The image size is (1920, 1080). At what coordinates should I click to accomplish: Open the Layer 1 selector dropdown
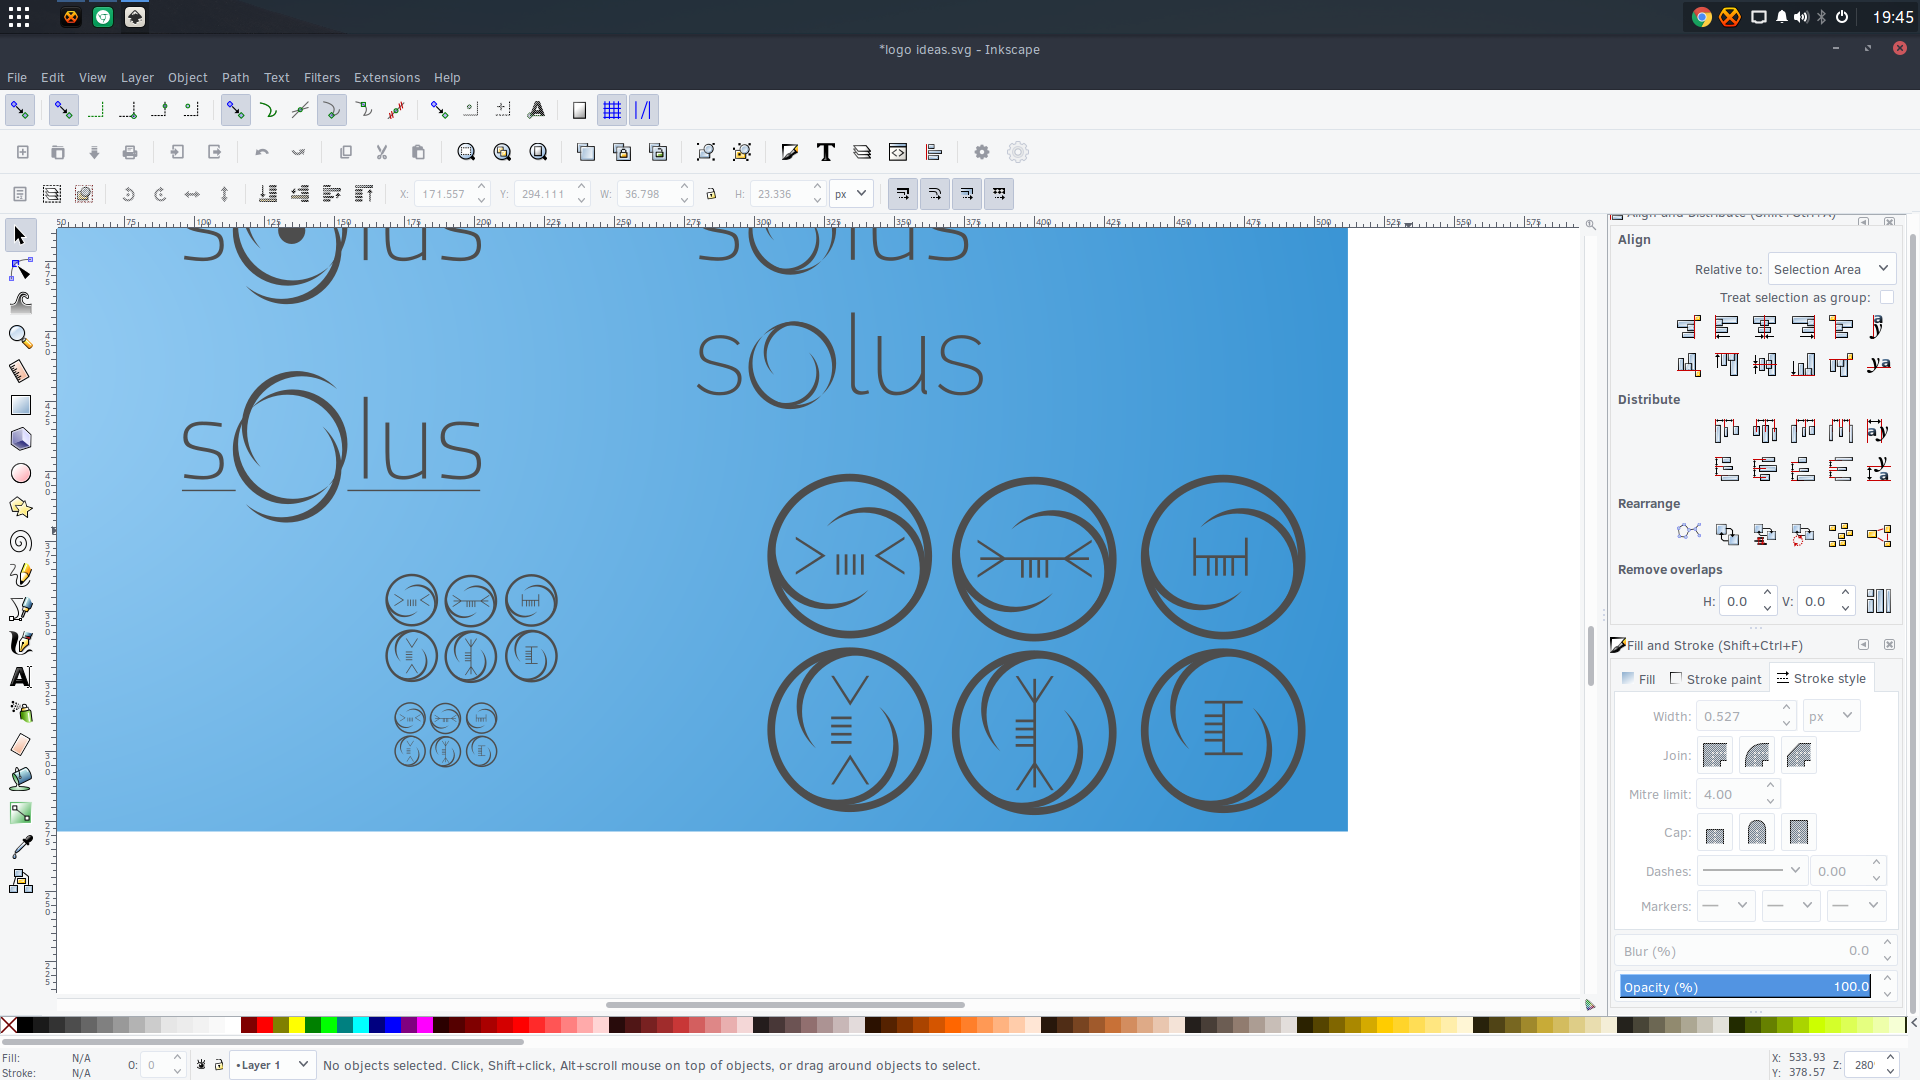272,1065
